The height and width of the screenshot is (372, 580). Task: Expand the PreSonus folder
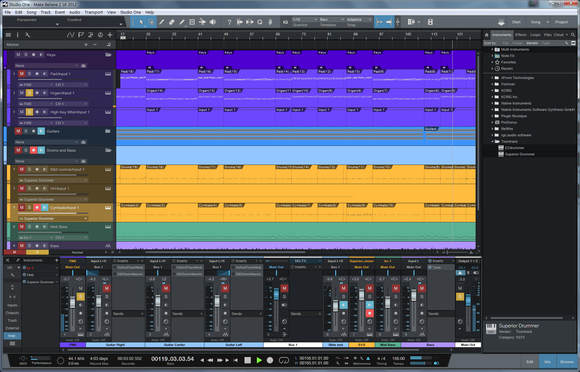coord(492,122)
